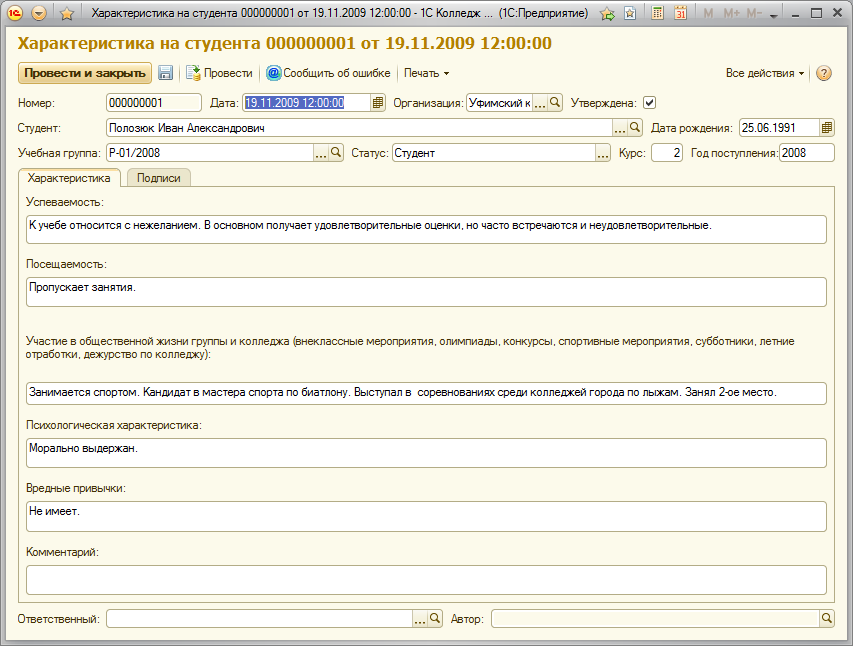
Task: Open the calculator icon in title bar
Action: pyautogui.click(x=657, y=13)
